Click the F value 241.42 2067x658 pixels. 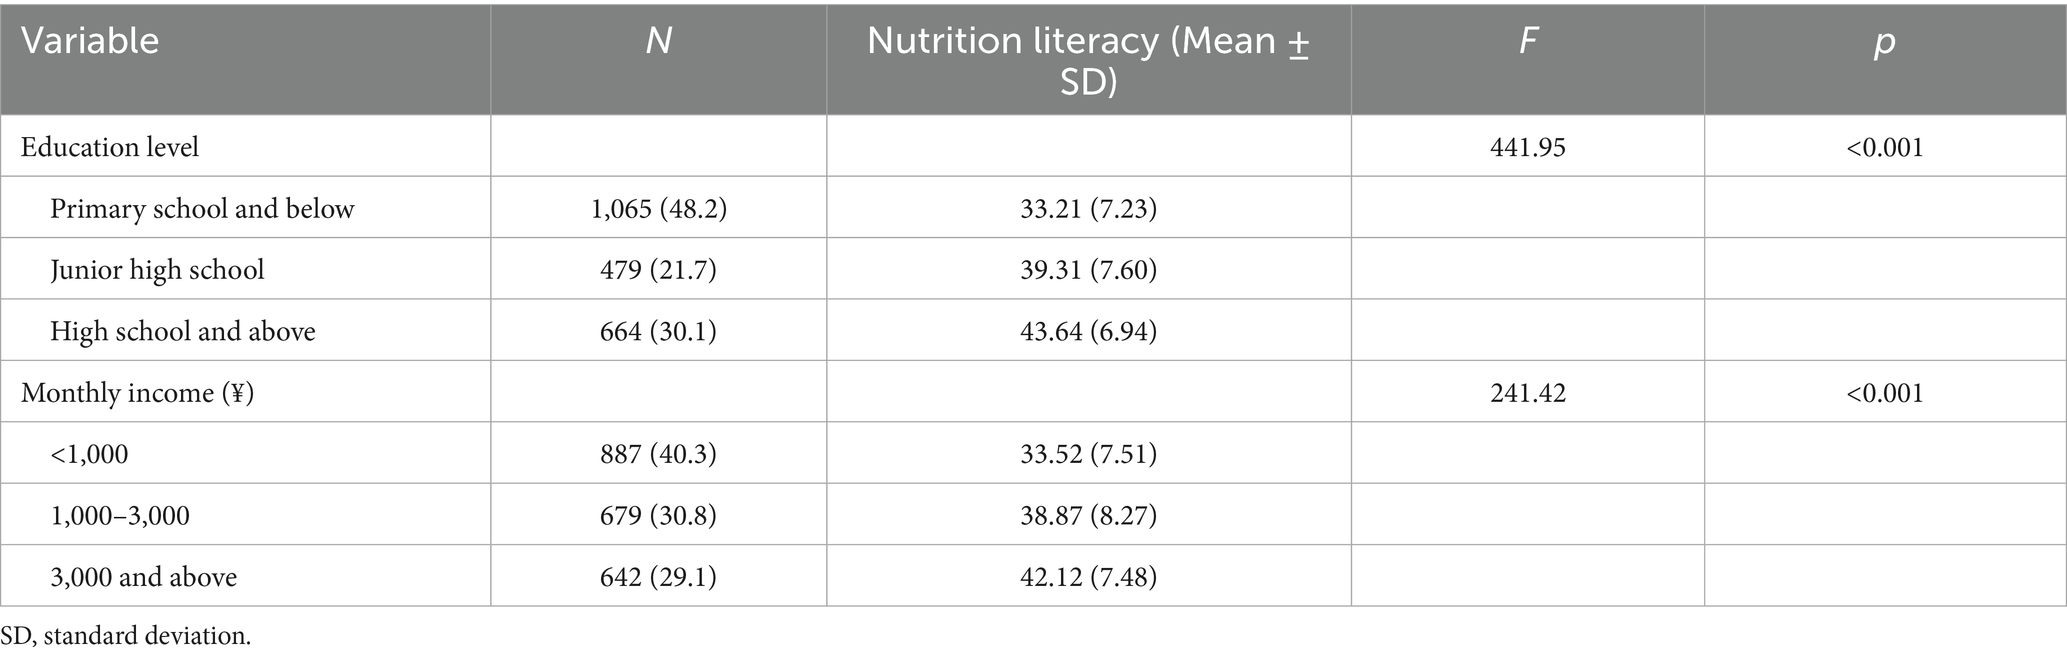tap(1527, 393)
